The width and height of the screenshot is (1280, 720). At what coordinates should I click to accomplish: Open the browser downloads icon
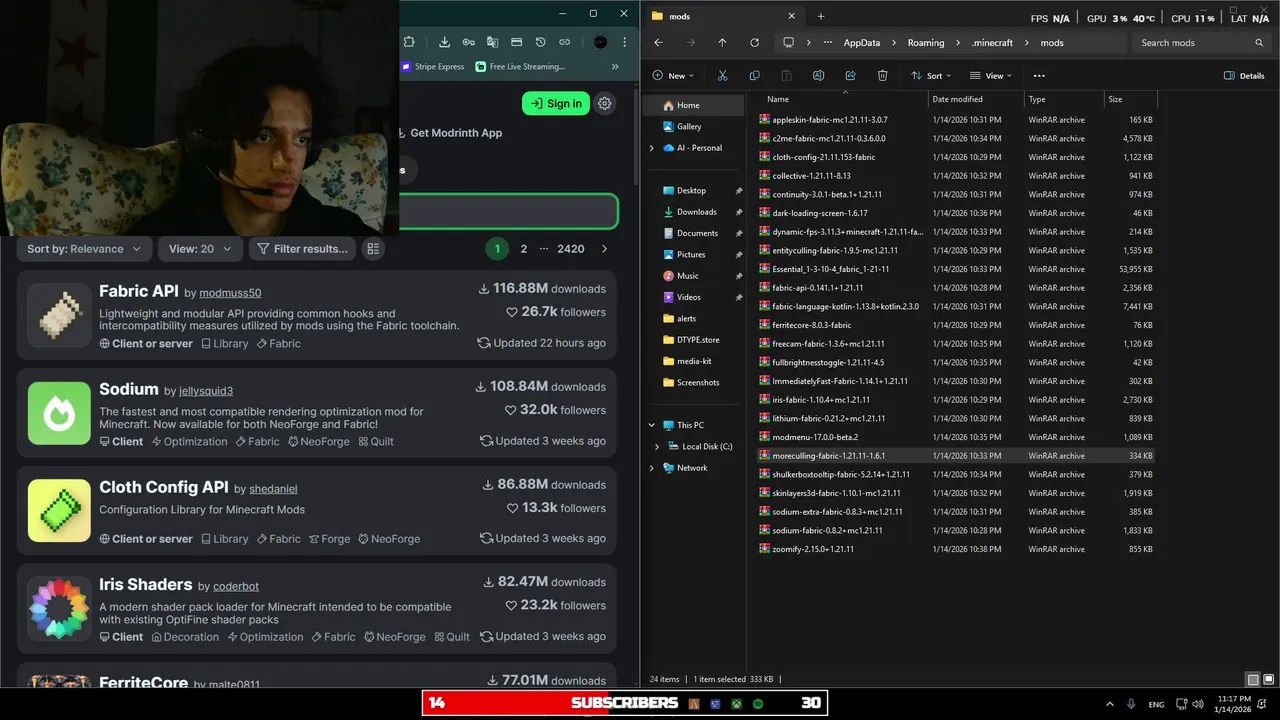tap(444, 42)
